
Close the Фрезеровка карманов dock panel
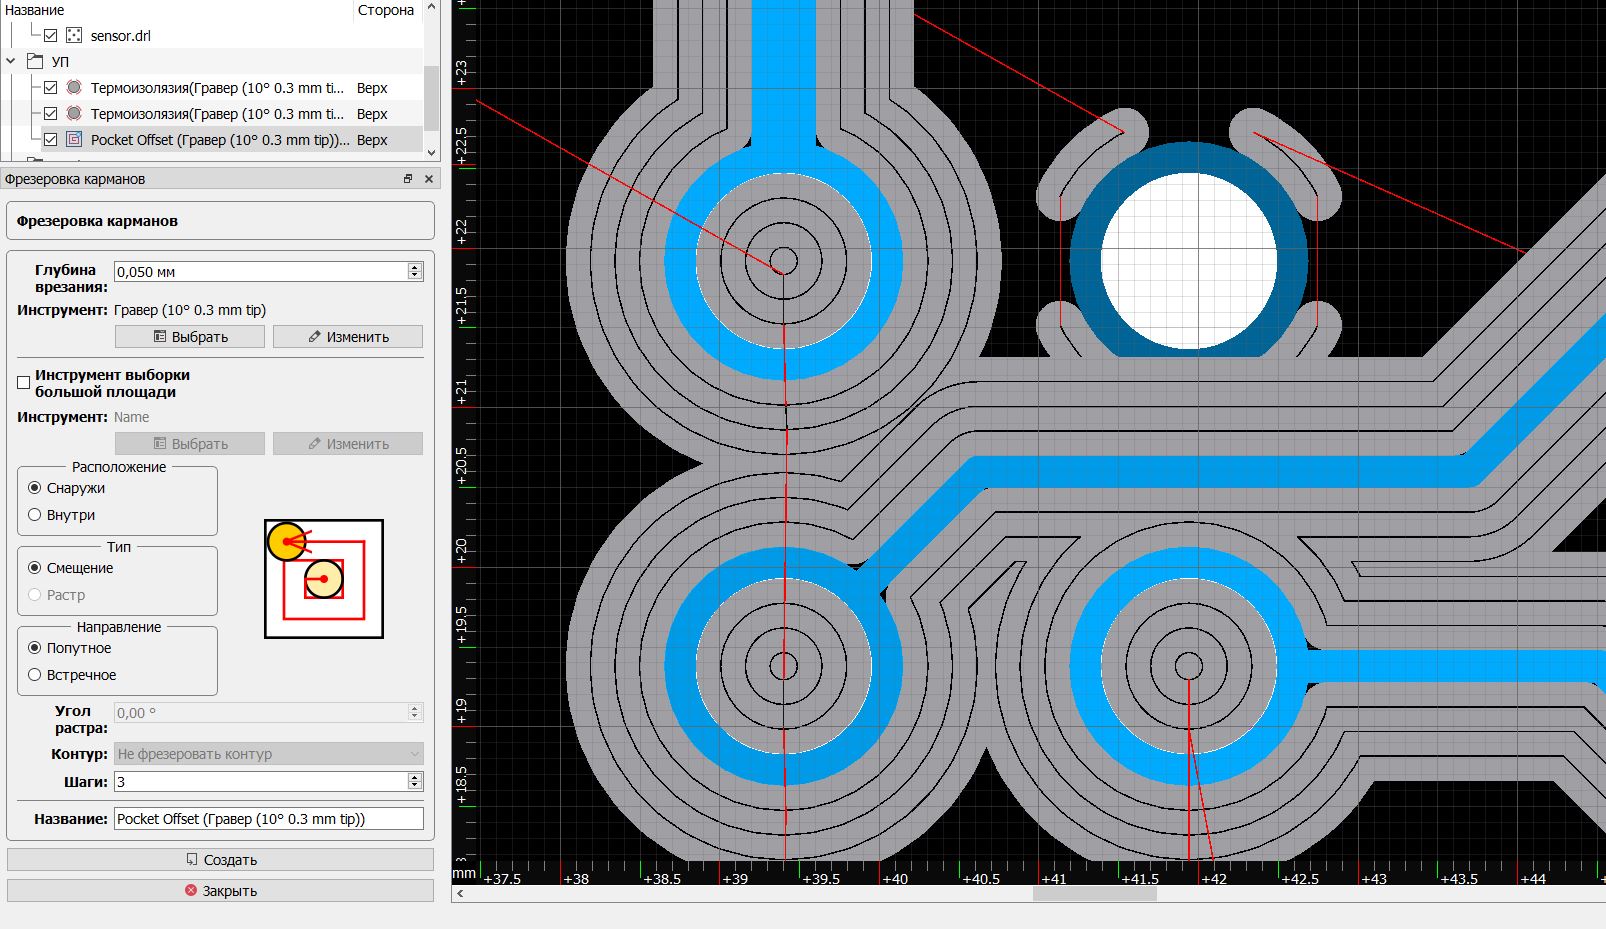(429, 179)
